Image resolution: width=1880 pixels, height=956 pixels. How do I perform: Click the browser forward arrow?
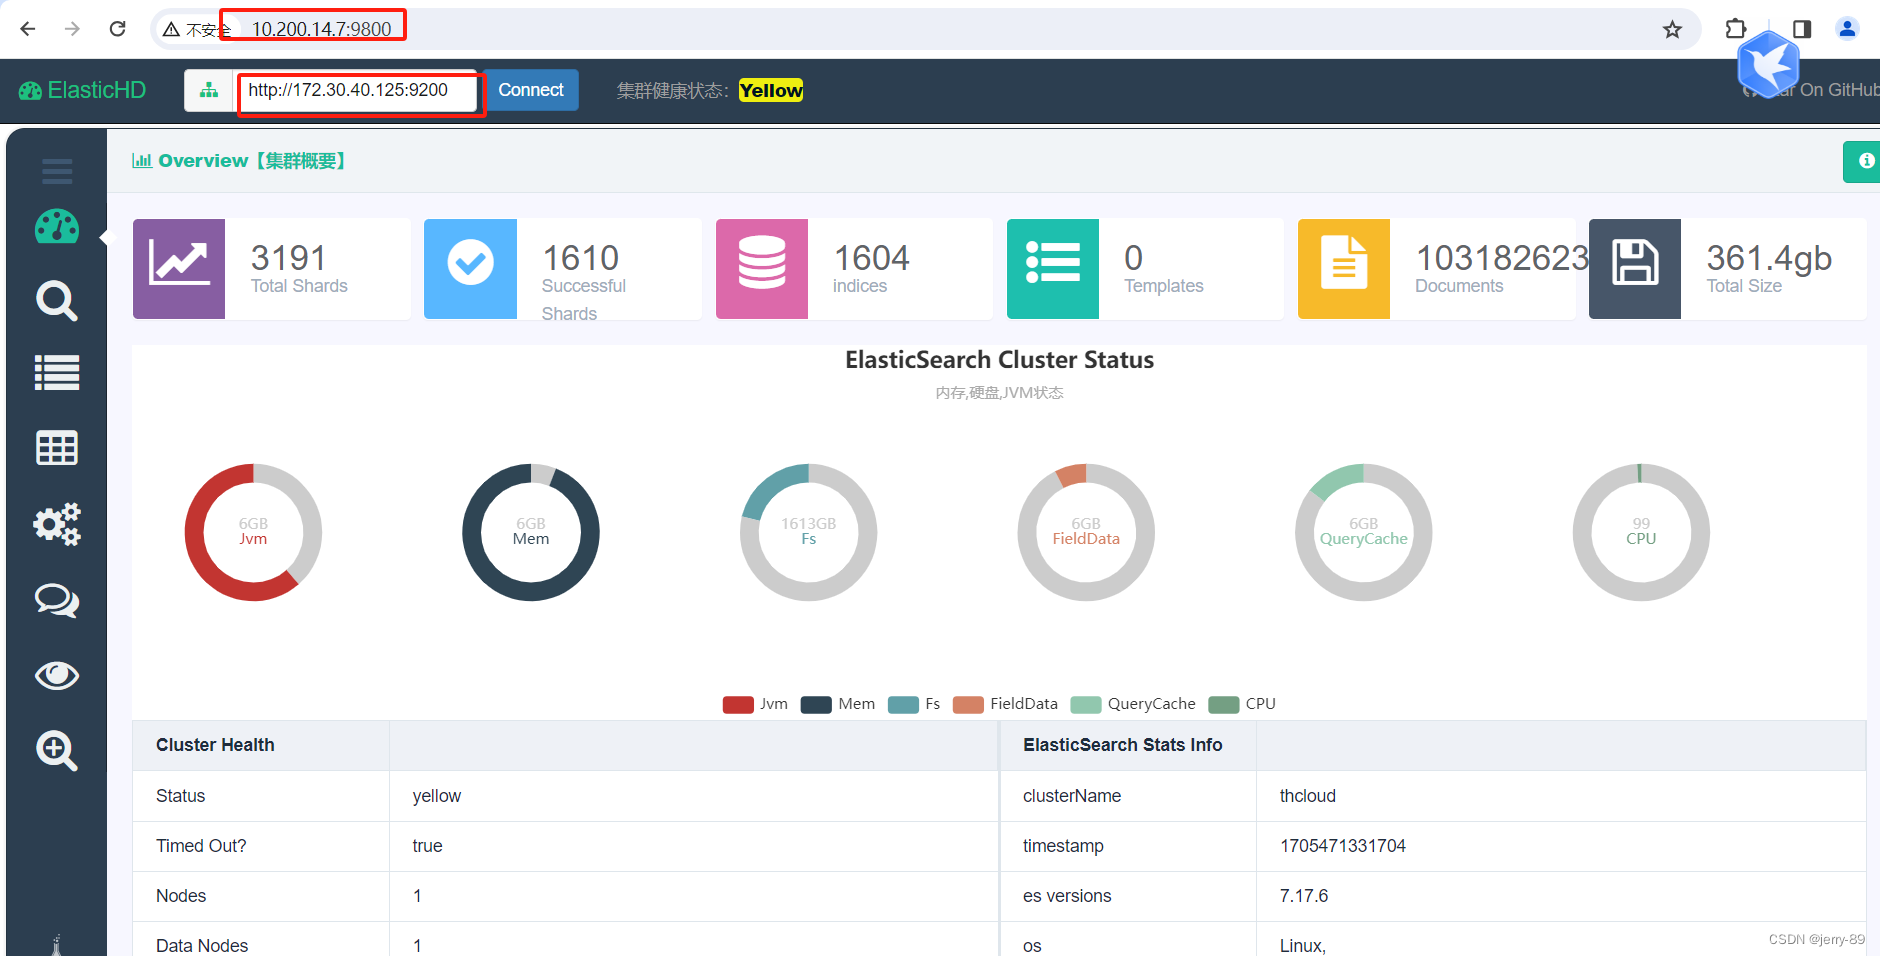72,29
